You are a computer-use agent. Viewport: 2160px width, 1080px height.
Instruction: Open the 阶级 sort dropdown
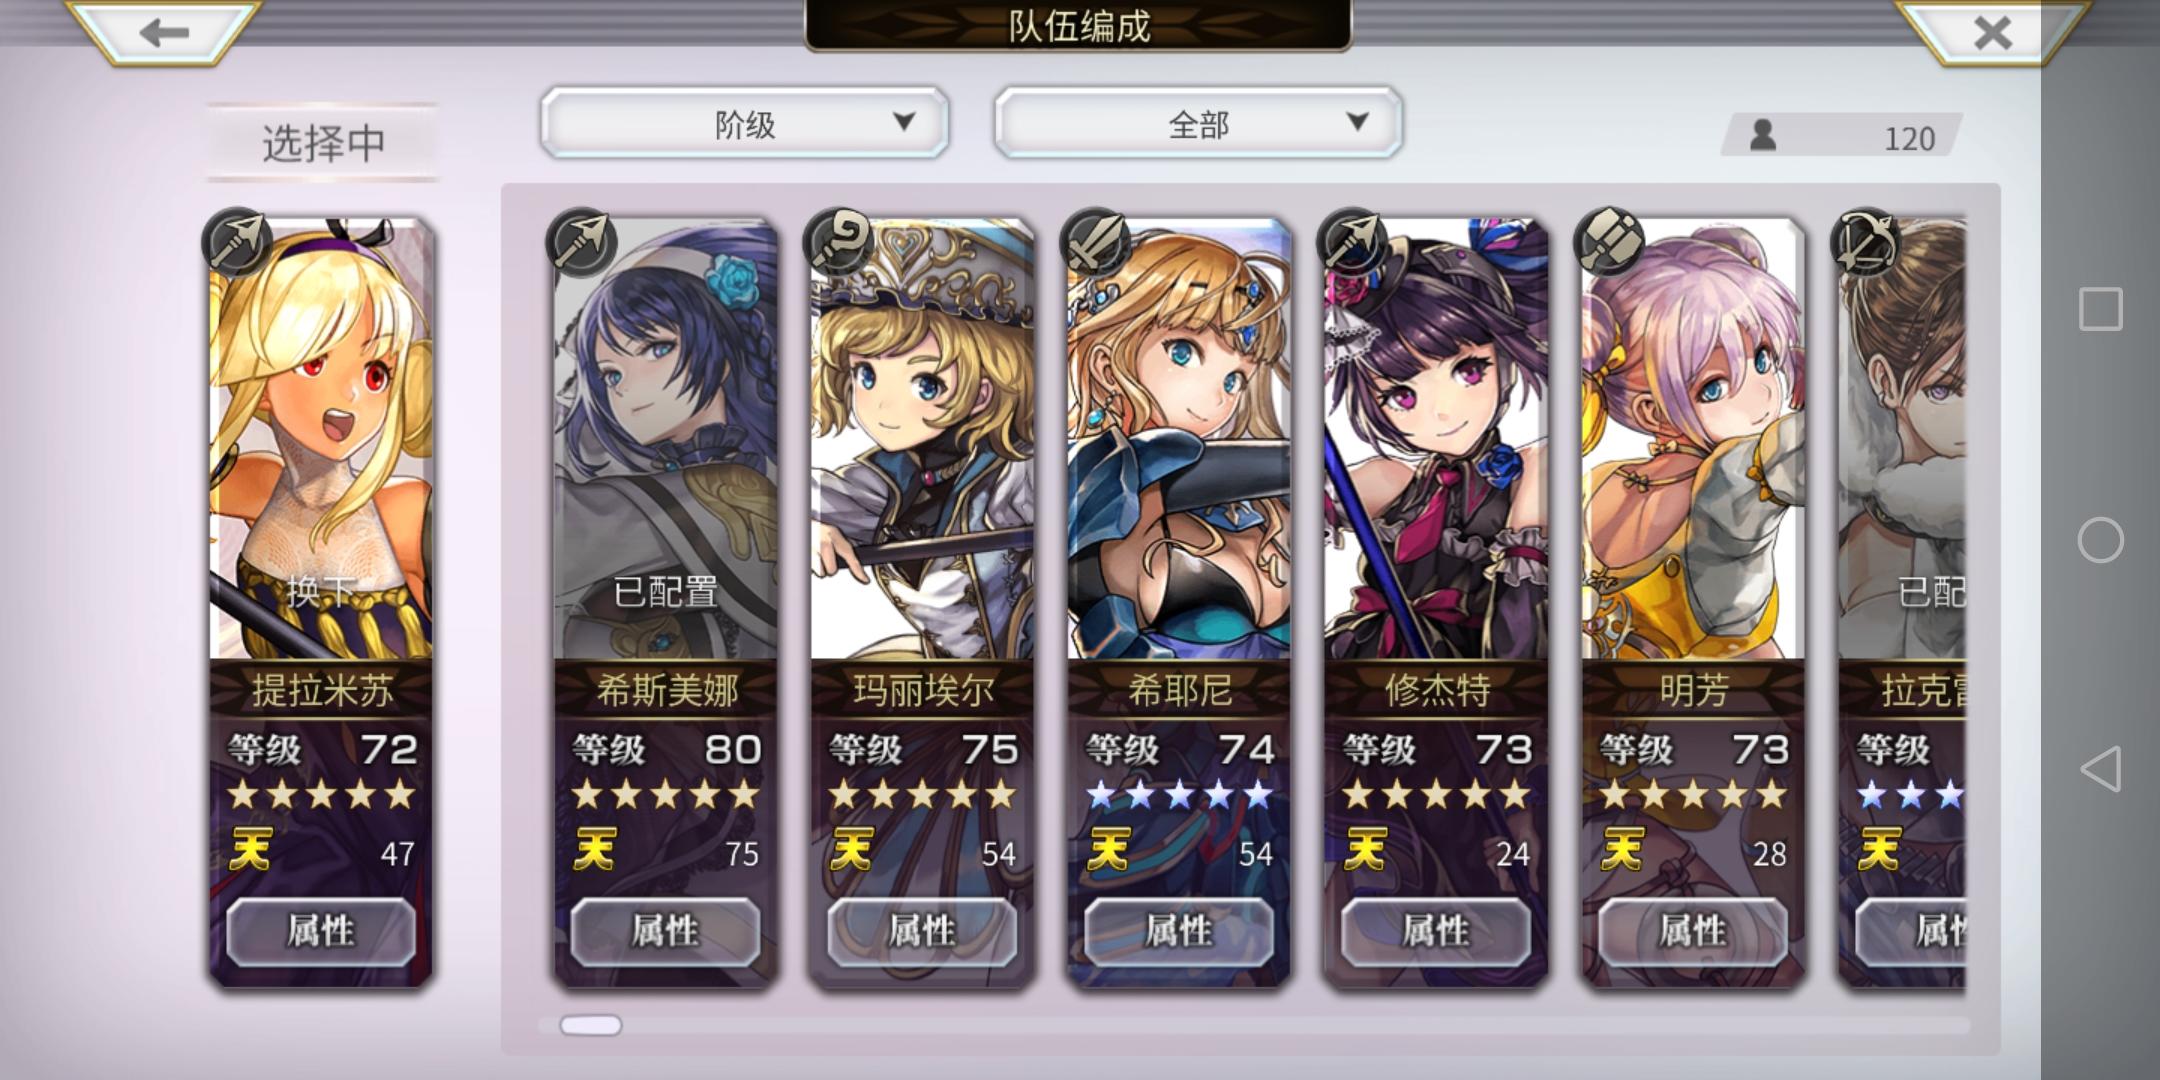[x=745, y=123]
